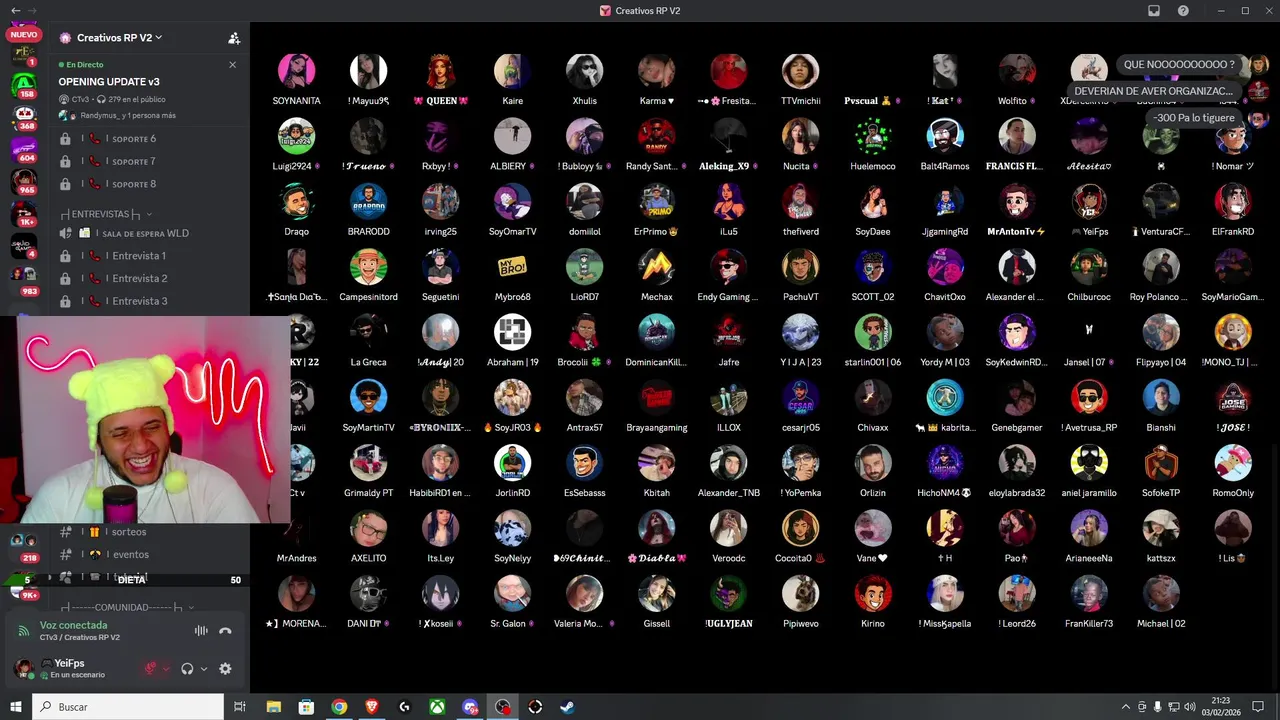Screen dimensions: 1280x720
Task: Click the Campesinitord avatar
Action: (369, 267)
